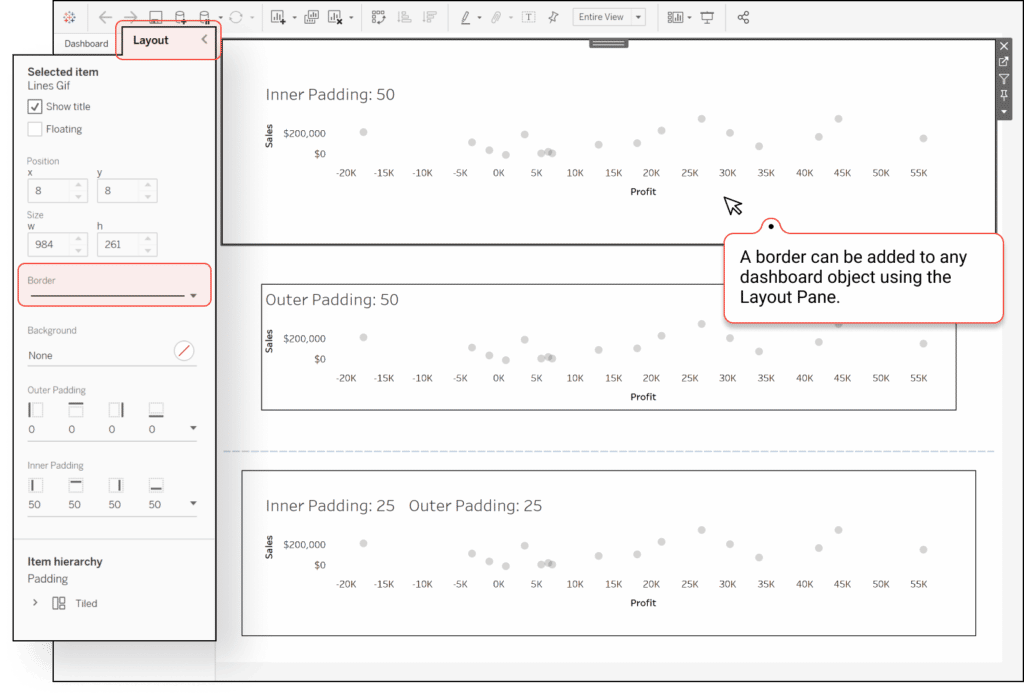Click the Inner Padding top side icon
Viewport: 1024px width, 699px height.
[76, 485]
